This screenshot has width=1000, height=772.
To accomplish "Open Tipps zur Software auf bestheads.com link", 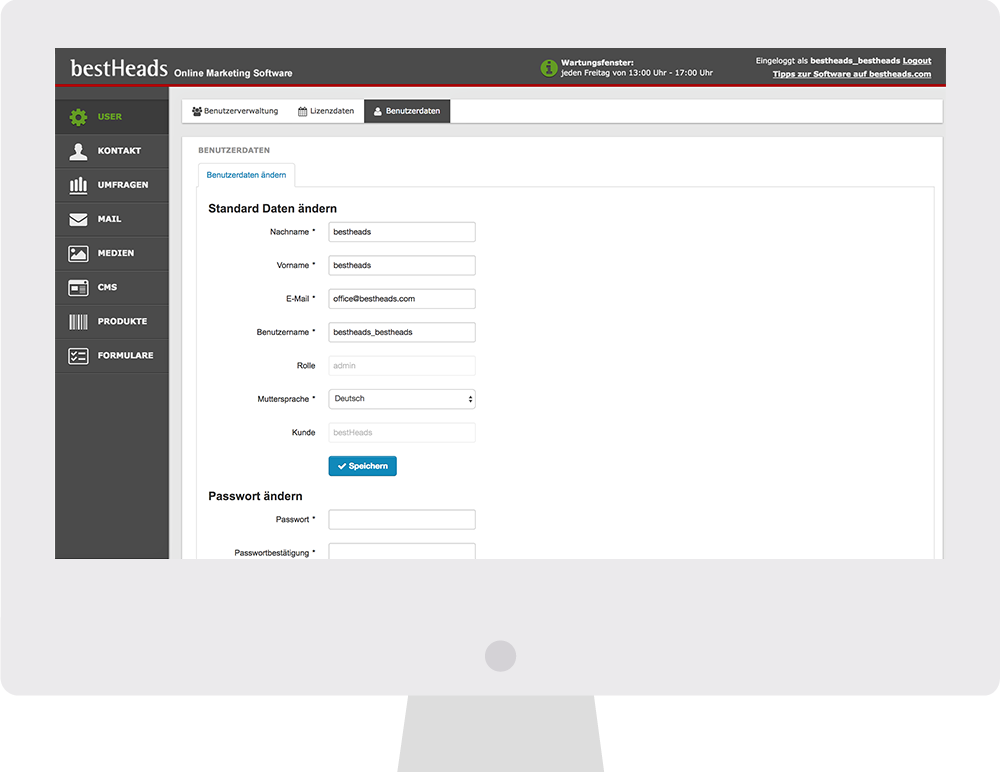I will point(852,75).
